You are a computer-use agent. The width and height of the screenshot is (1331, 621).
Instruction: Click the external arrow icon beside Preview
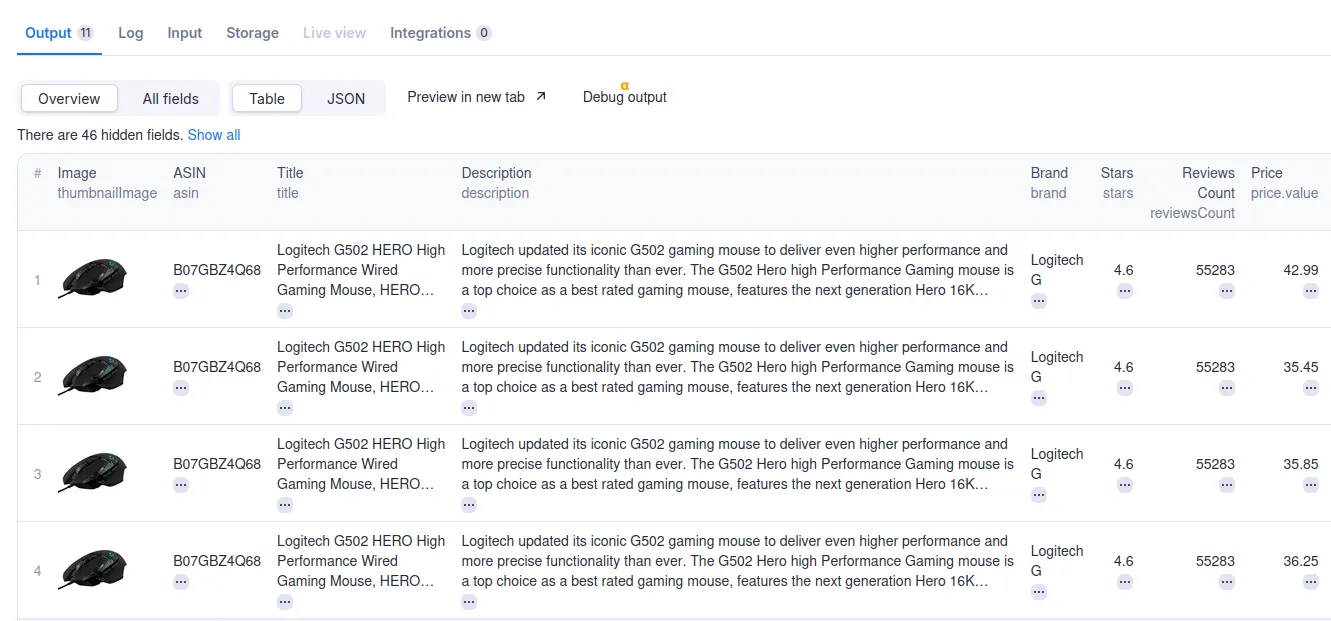point(541,97)
